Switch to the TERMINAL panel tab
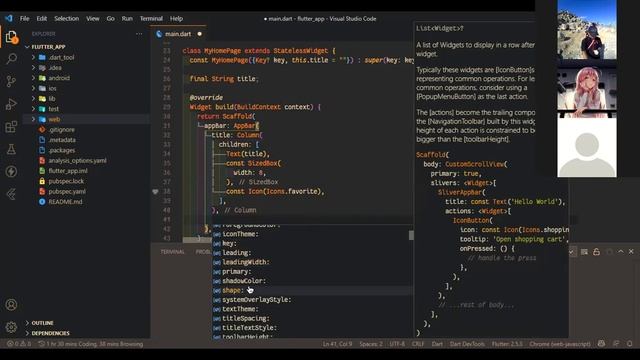The width and height of the screenshot is (640, 360). coord(172,252)
